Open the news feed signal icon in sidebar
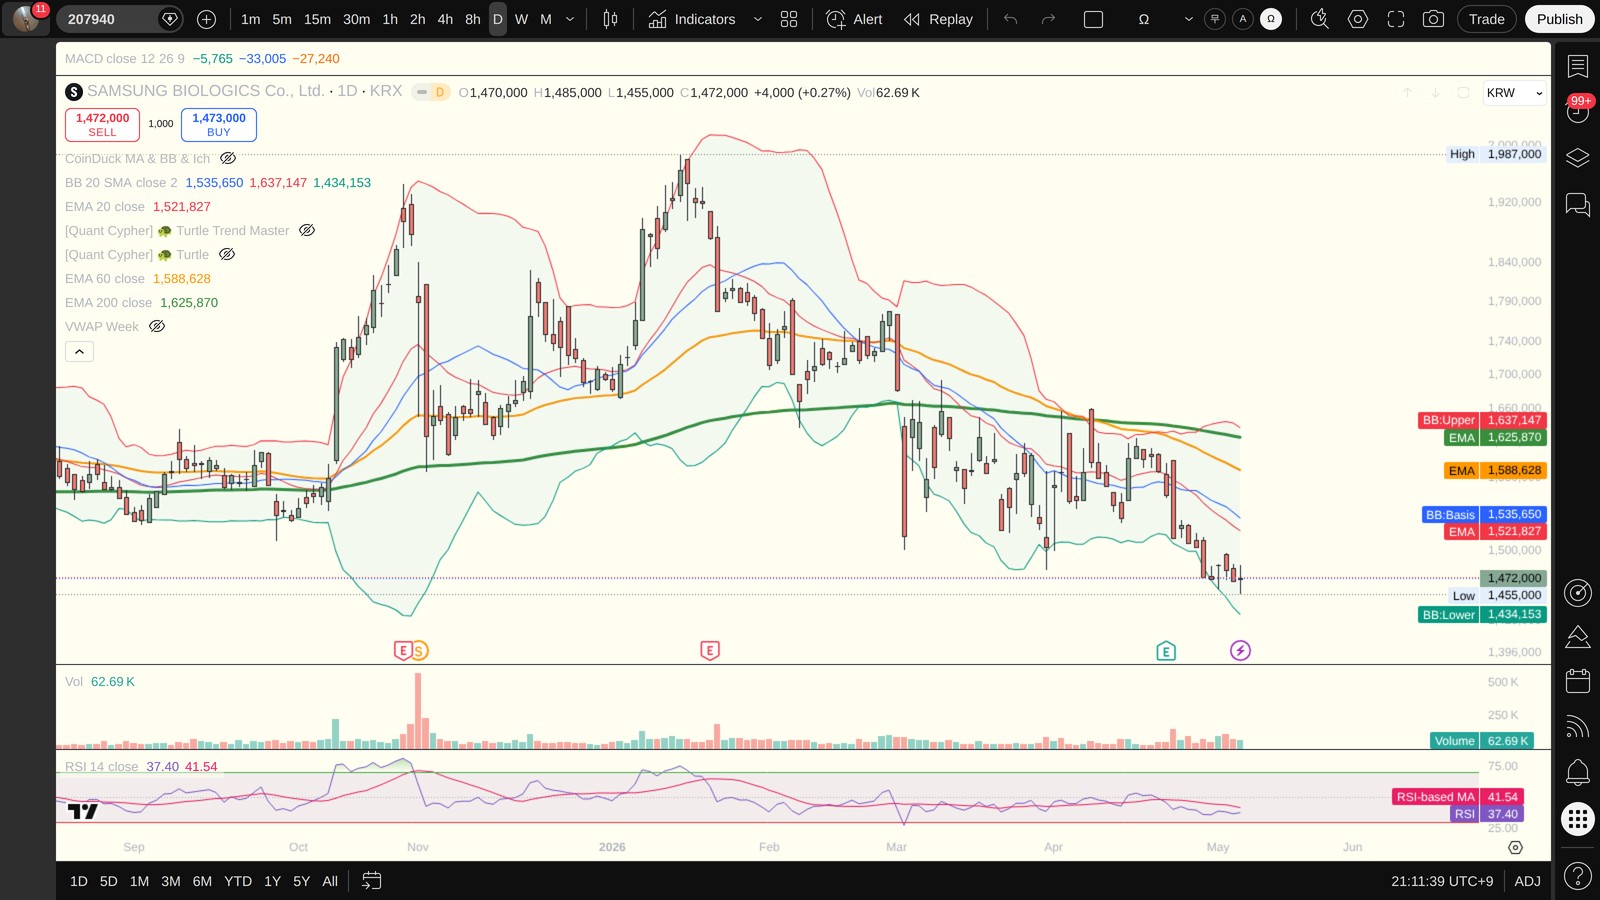 pyautogui.click(x=1577, y=727)
